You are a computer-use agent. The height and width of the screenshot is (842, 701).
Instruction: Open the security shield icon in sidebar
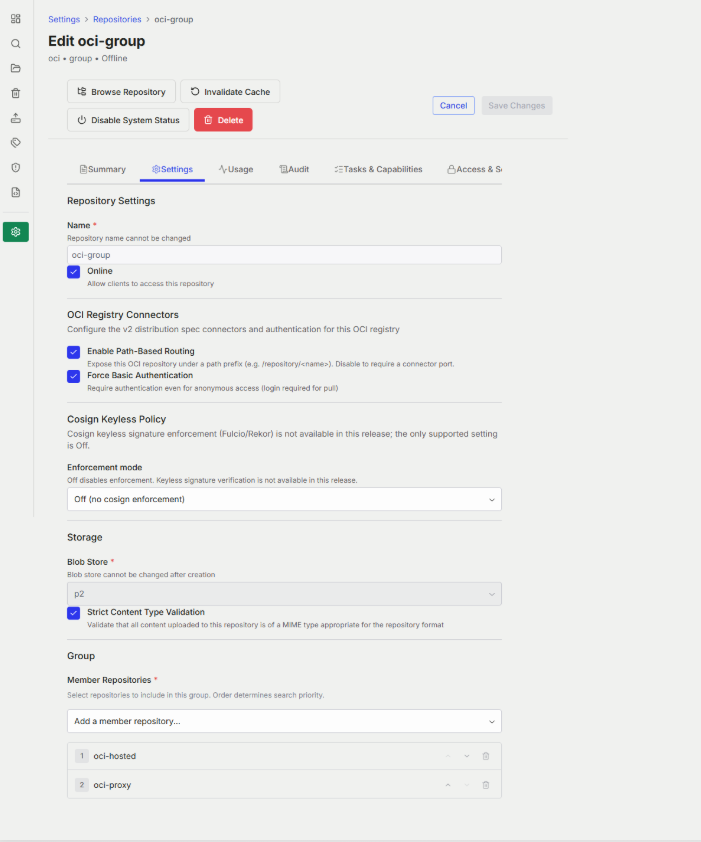click(16, 168)
